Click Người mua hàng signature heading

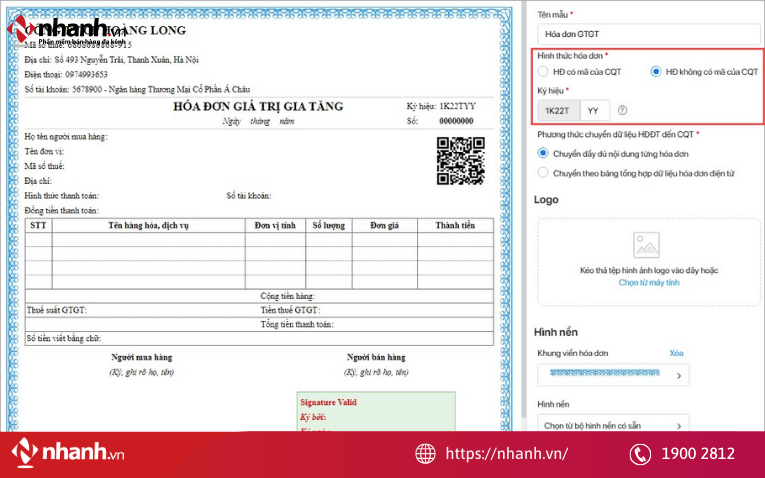(x=141, y=357)
